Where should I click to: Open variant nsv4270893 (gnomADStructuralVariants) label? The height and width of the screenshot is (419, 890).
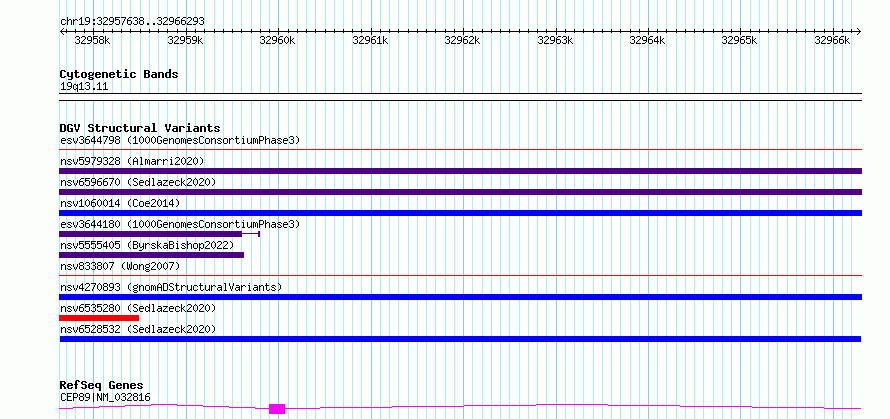[x=171, y=287]
